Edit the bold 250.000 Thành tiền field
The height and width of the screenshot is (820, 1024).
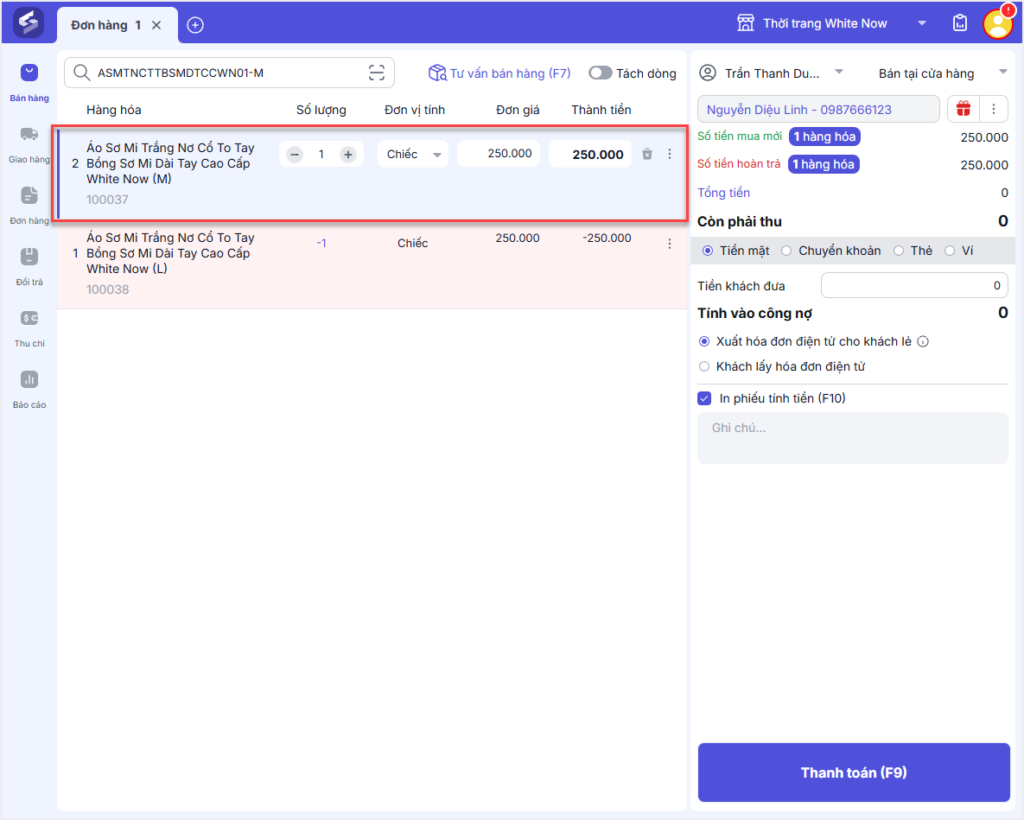click(x=590, y=155)
